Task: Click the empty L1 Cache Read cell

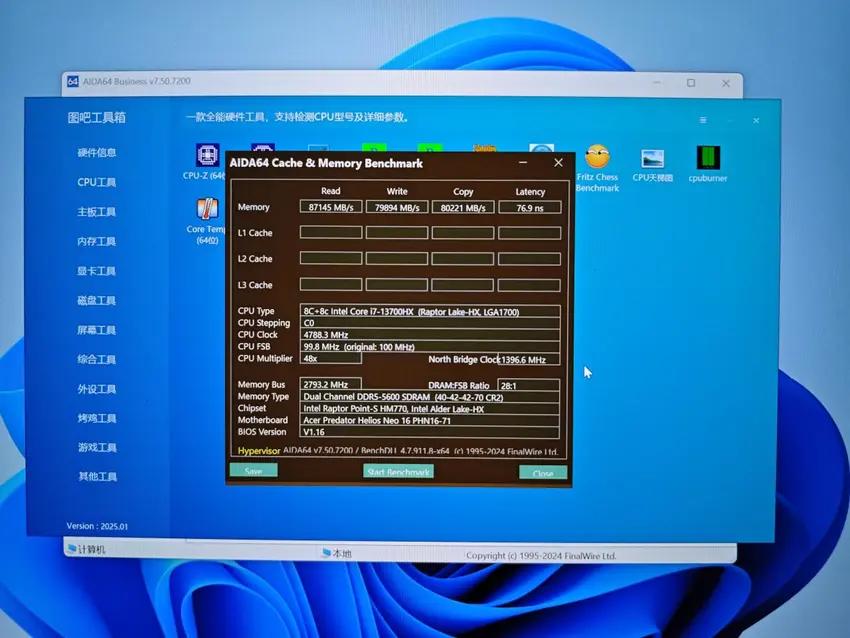Action: click(x=331, y=233)
